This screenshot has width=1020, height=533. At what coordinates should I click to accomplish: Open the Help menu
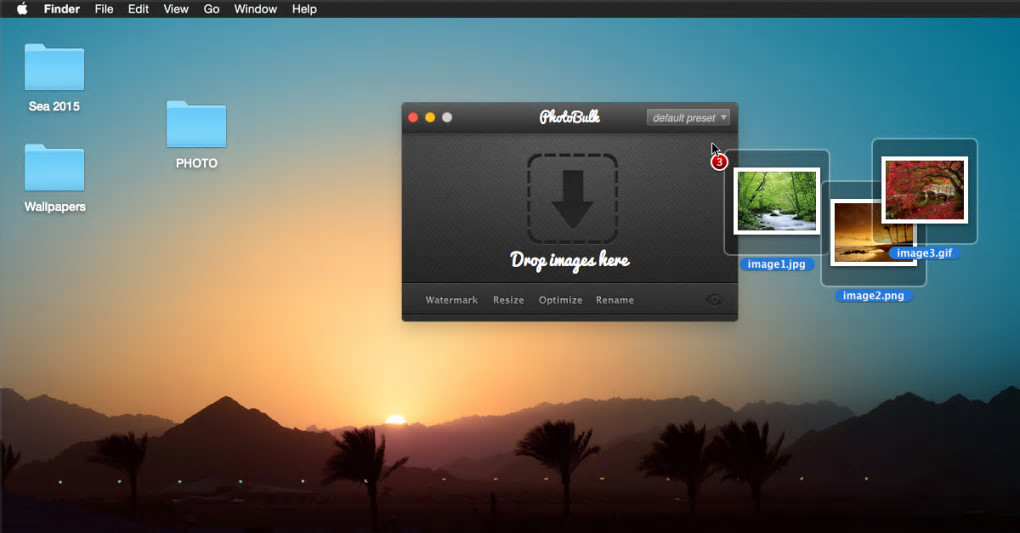(x=304, y=9)
